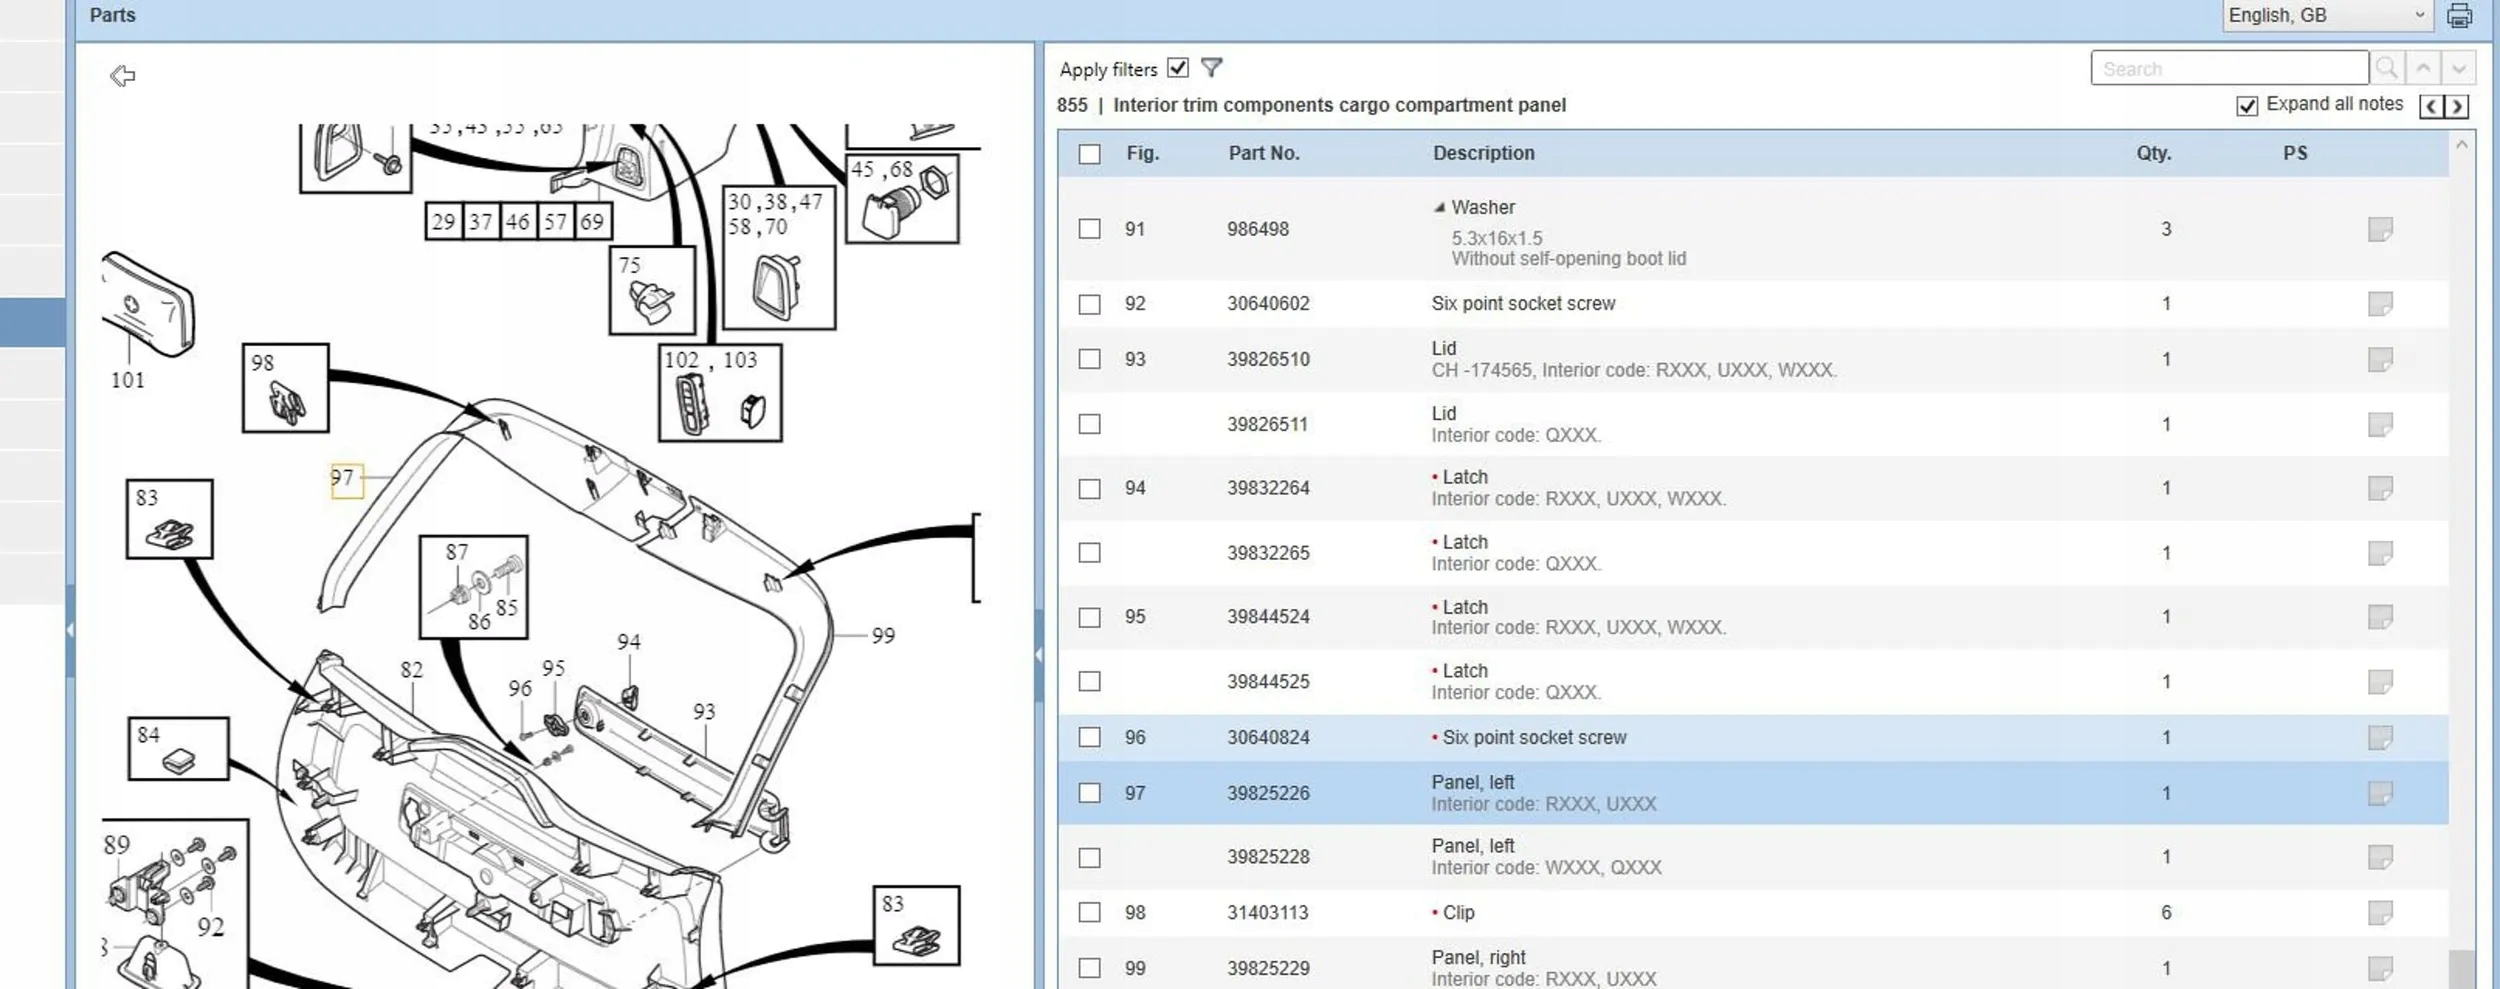The height and width of the screenshot is (989, 2500).
Task: Tick the checkbox for Panel, left 39825226
Action: click(1090, 793)
